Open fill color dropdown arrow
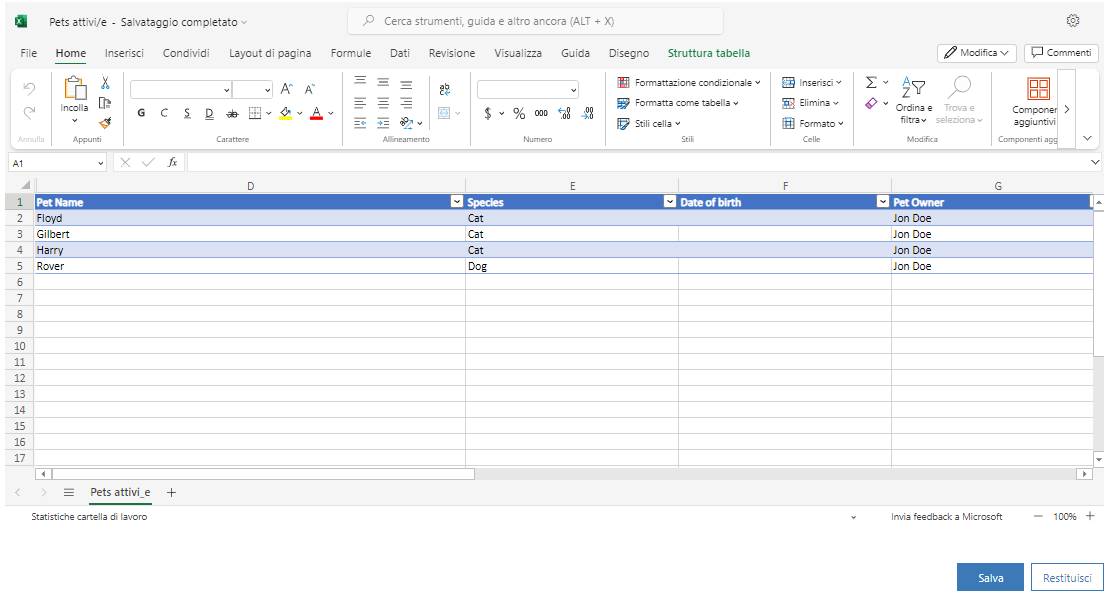 300,113
